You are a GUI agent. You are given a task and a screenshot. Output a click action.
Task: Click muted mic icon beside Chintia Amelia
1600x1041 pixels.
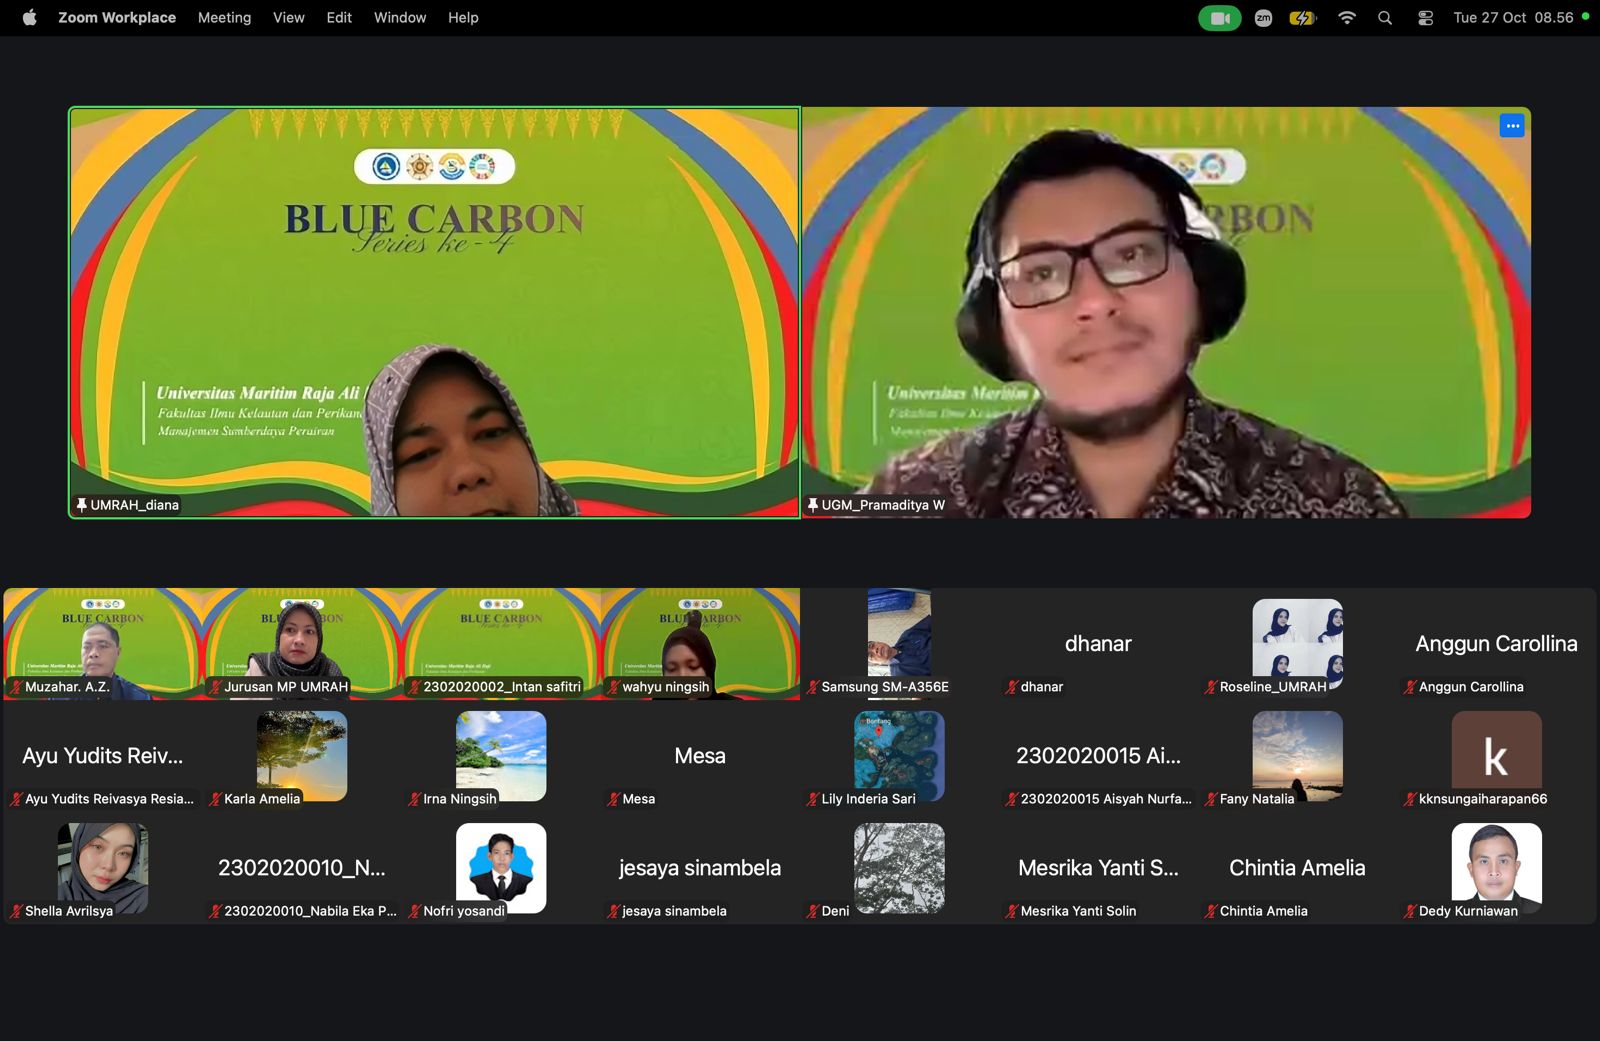point(1211,911)
